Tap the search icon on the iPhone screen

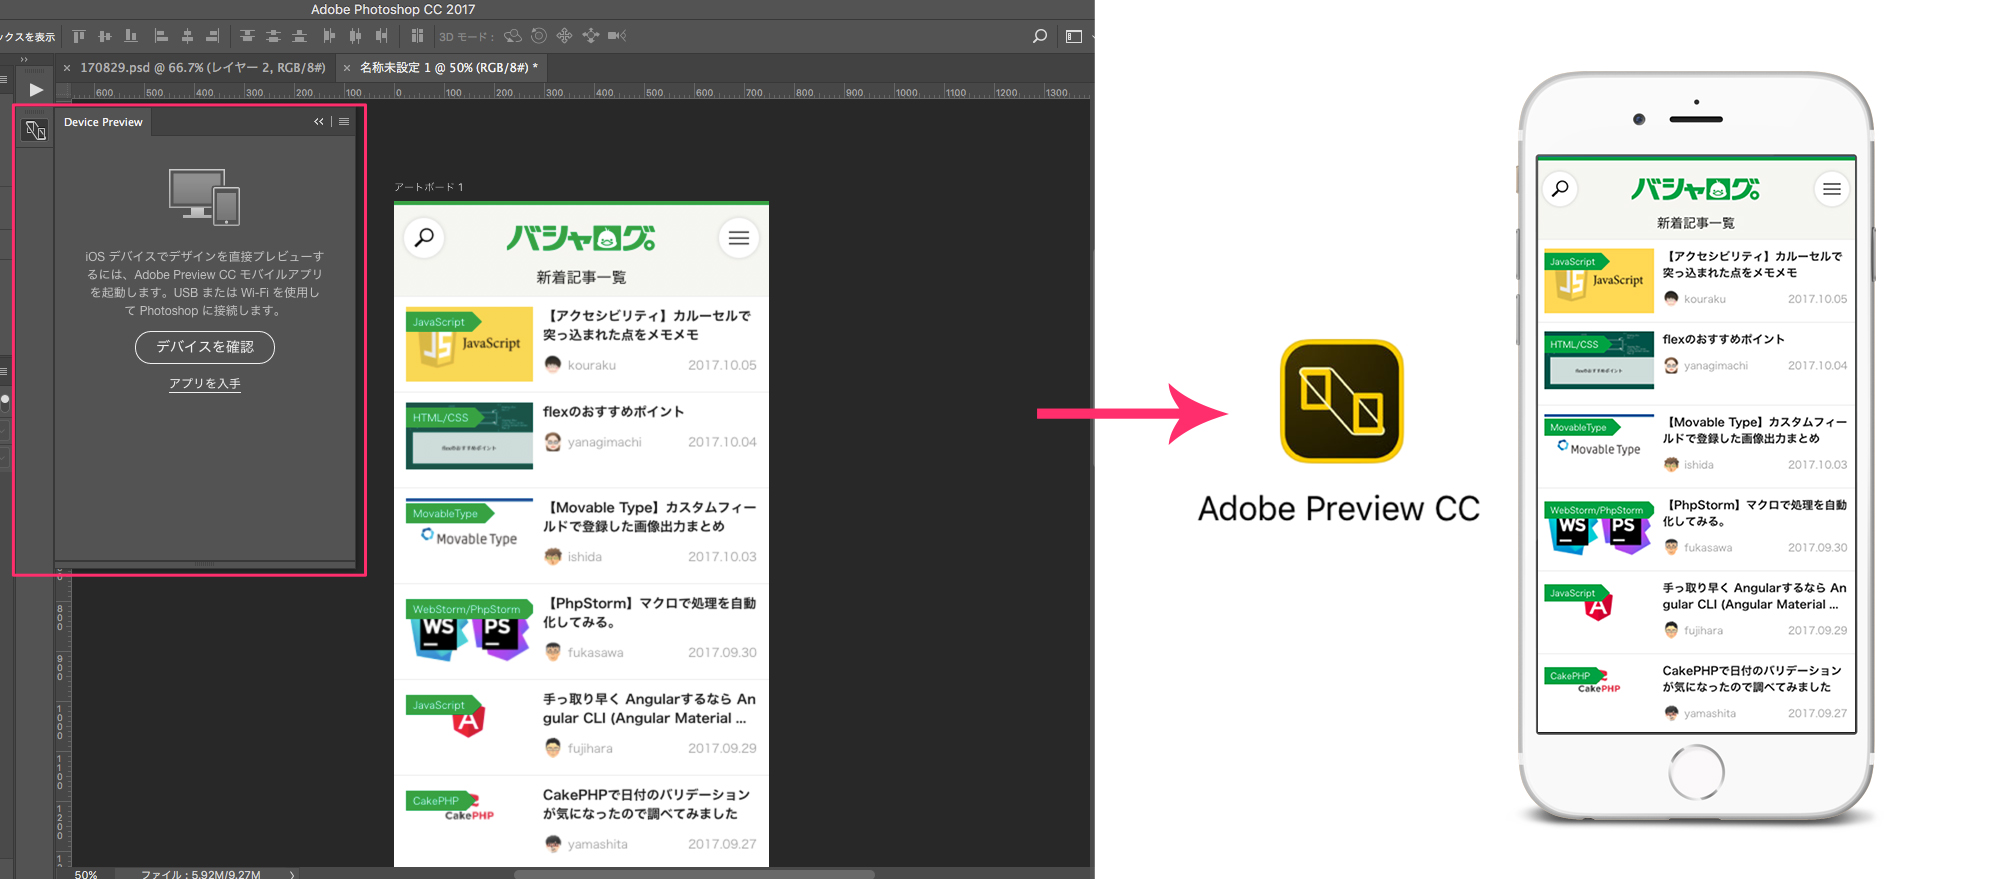point(1560,189)
